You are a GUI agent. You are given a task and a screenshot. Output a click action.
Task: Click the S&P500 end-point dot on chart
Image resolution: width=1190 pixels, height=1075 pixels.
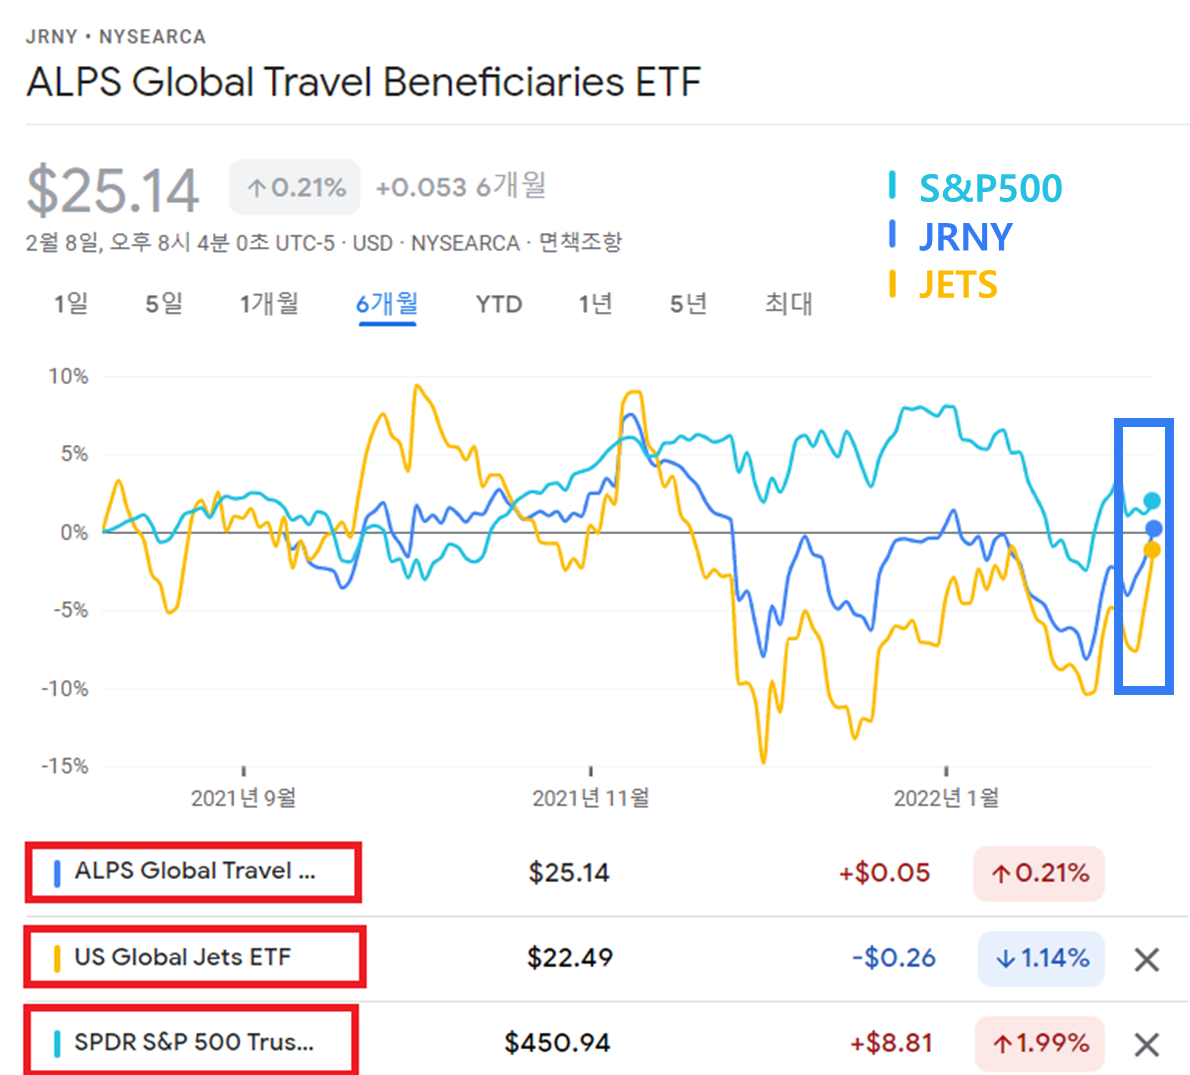point(1152,500)
